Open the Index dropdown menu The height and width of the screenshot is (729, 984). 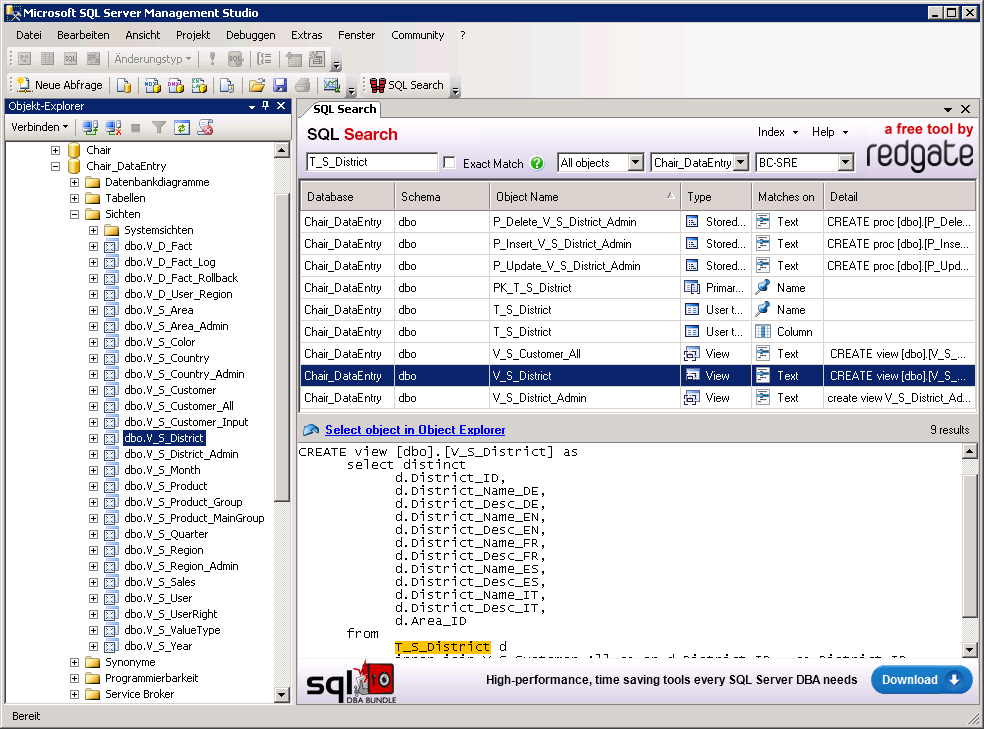pyautogui.click(x=778, y=132)
